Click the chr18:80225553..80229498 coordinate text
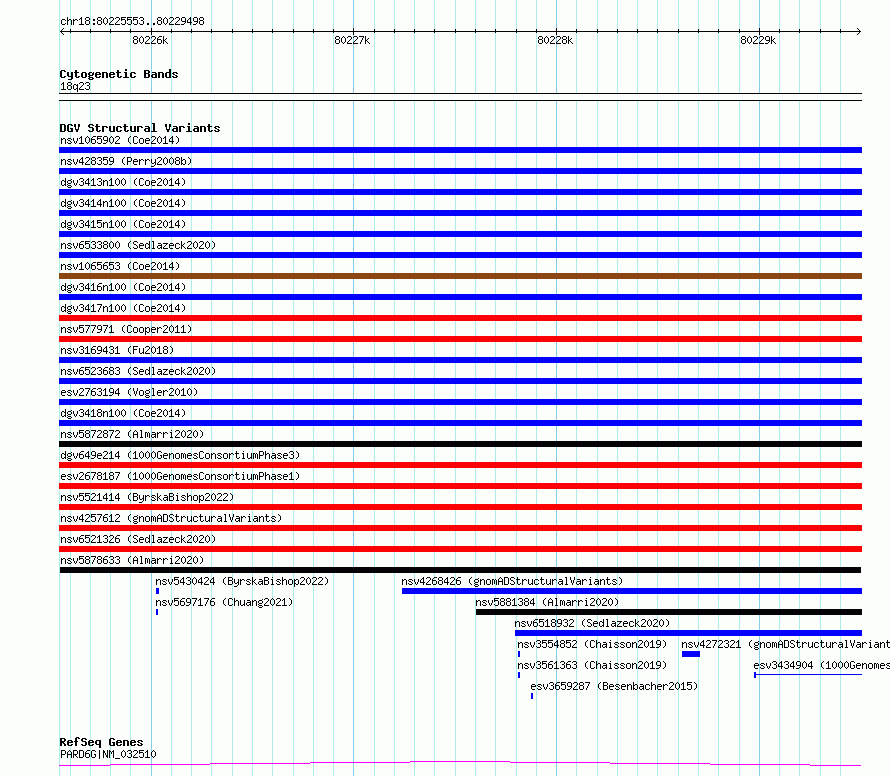The height and width of the screenshot is (776, 890). click(132, 22)
